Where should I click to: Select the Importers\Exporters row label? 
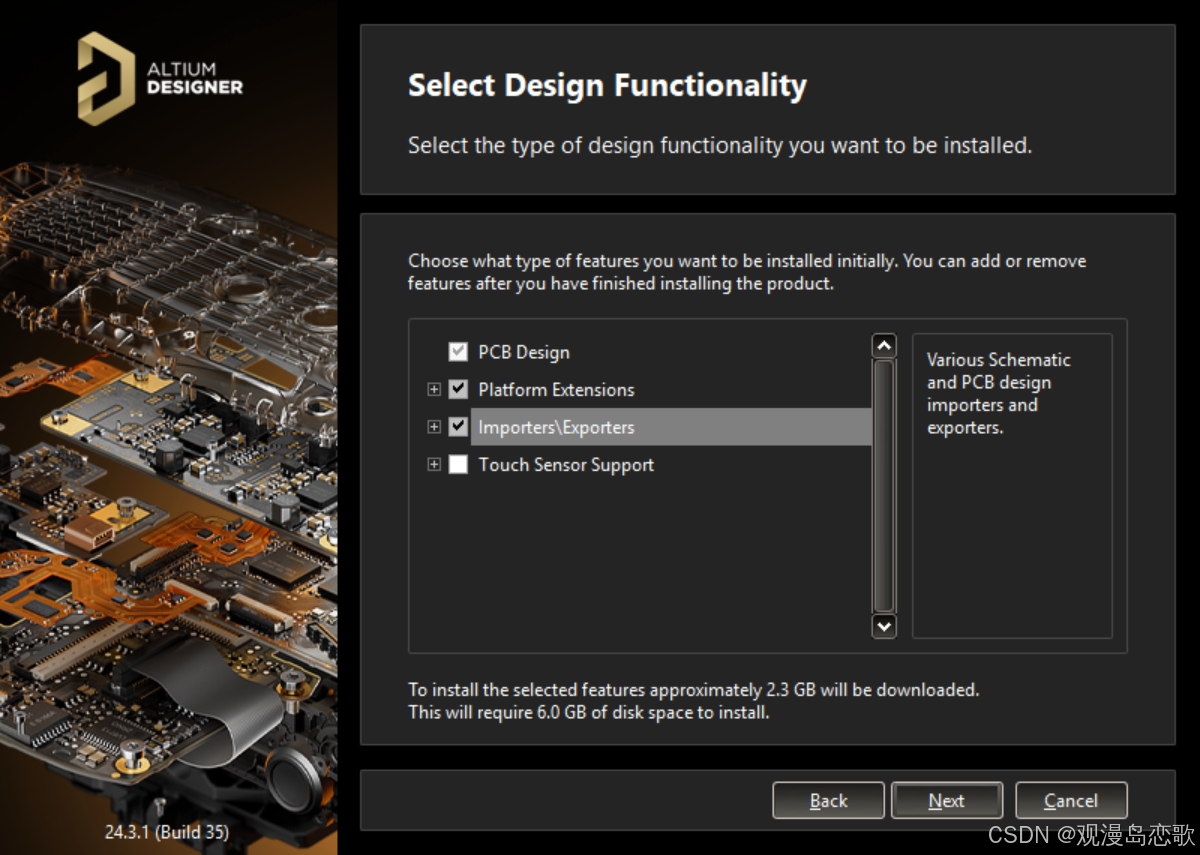click(x=556, y=427)
